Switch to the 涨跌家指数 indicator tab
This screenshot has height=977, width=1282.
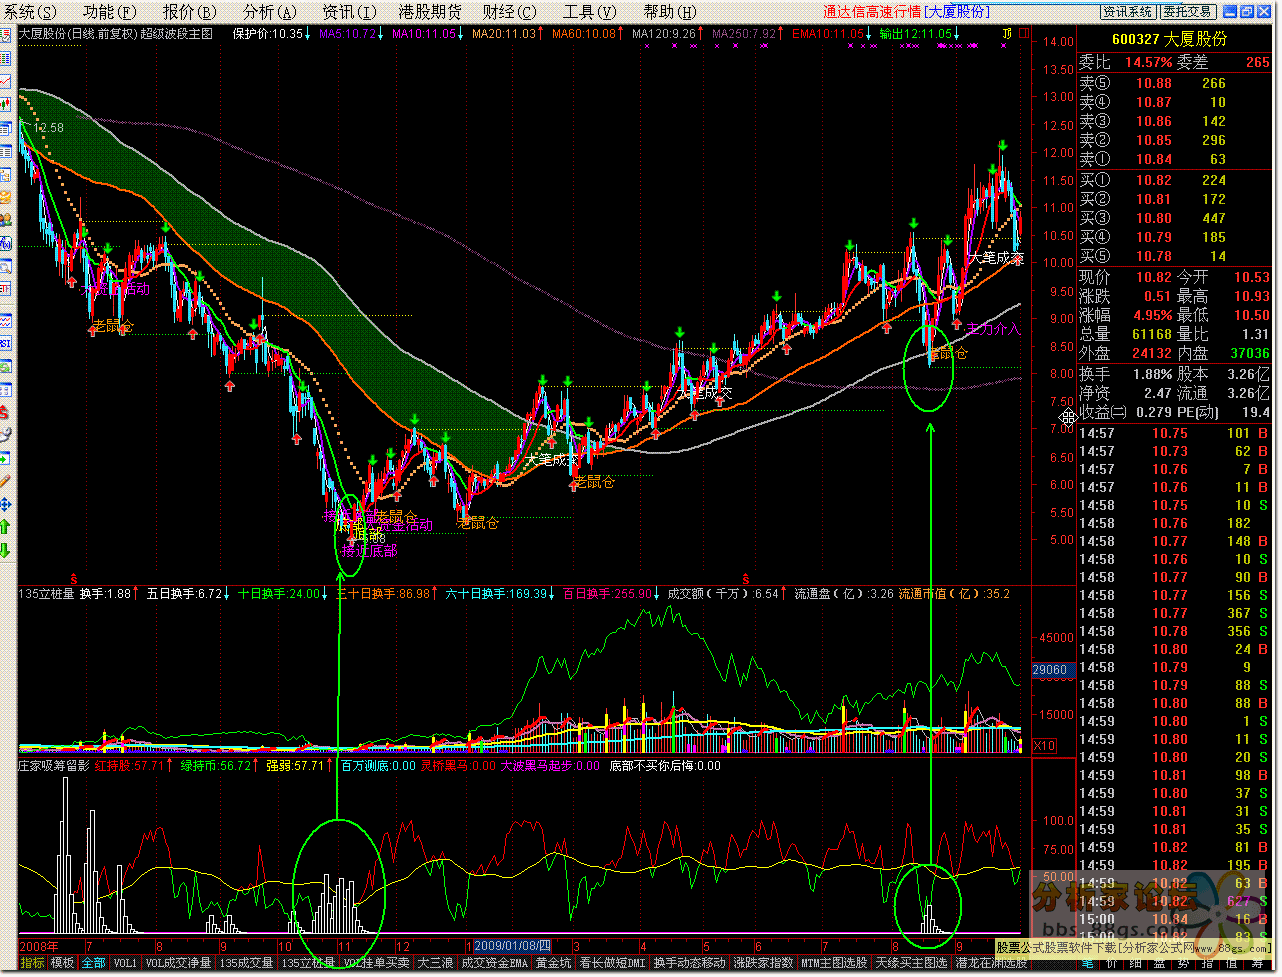[x=764, y=963]
